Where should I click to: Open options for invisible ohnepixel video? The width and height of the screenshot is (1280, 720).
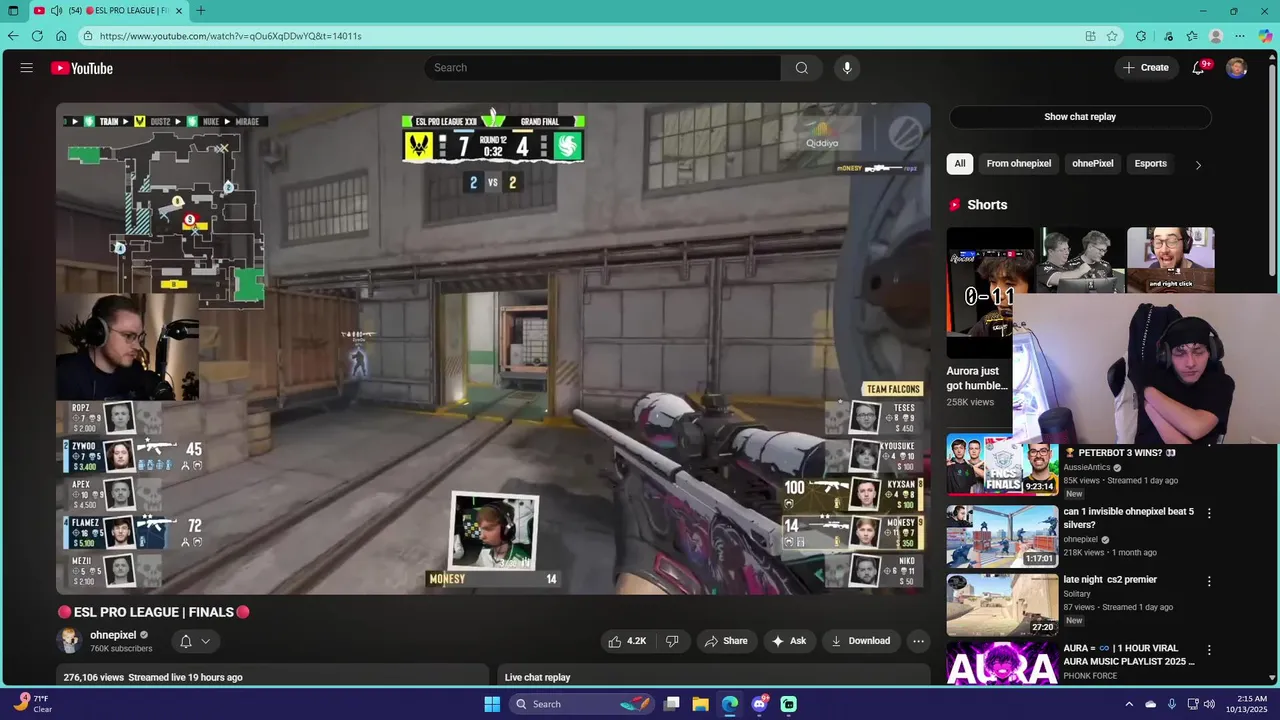[x=1209, y=513]
